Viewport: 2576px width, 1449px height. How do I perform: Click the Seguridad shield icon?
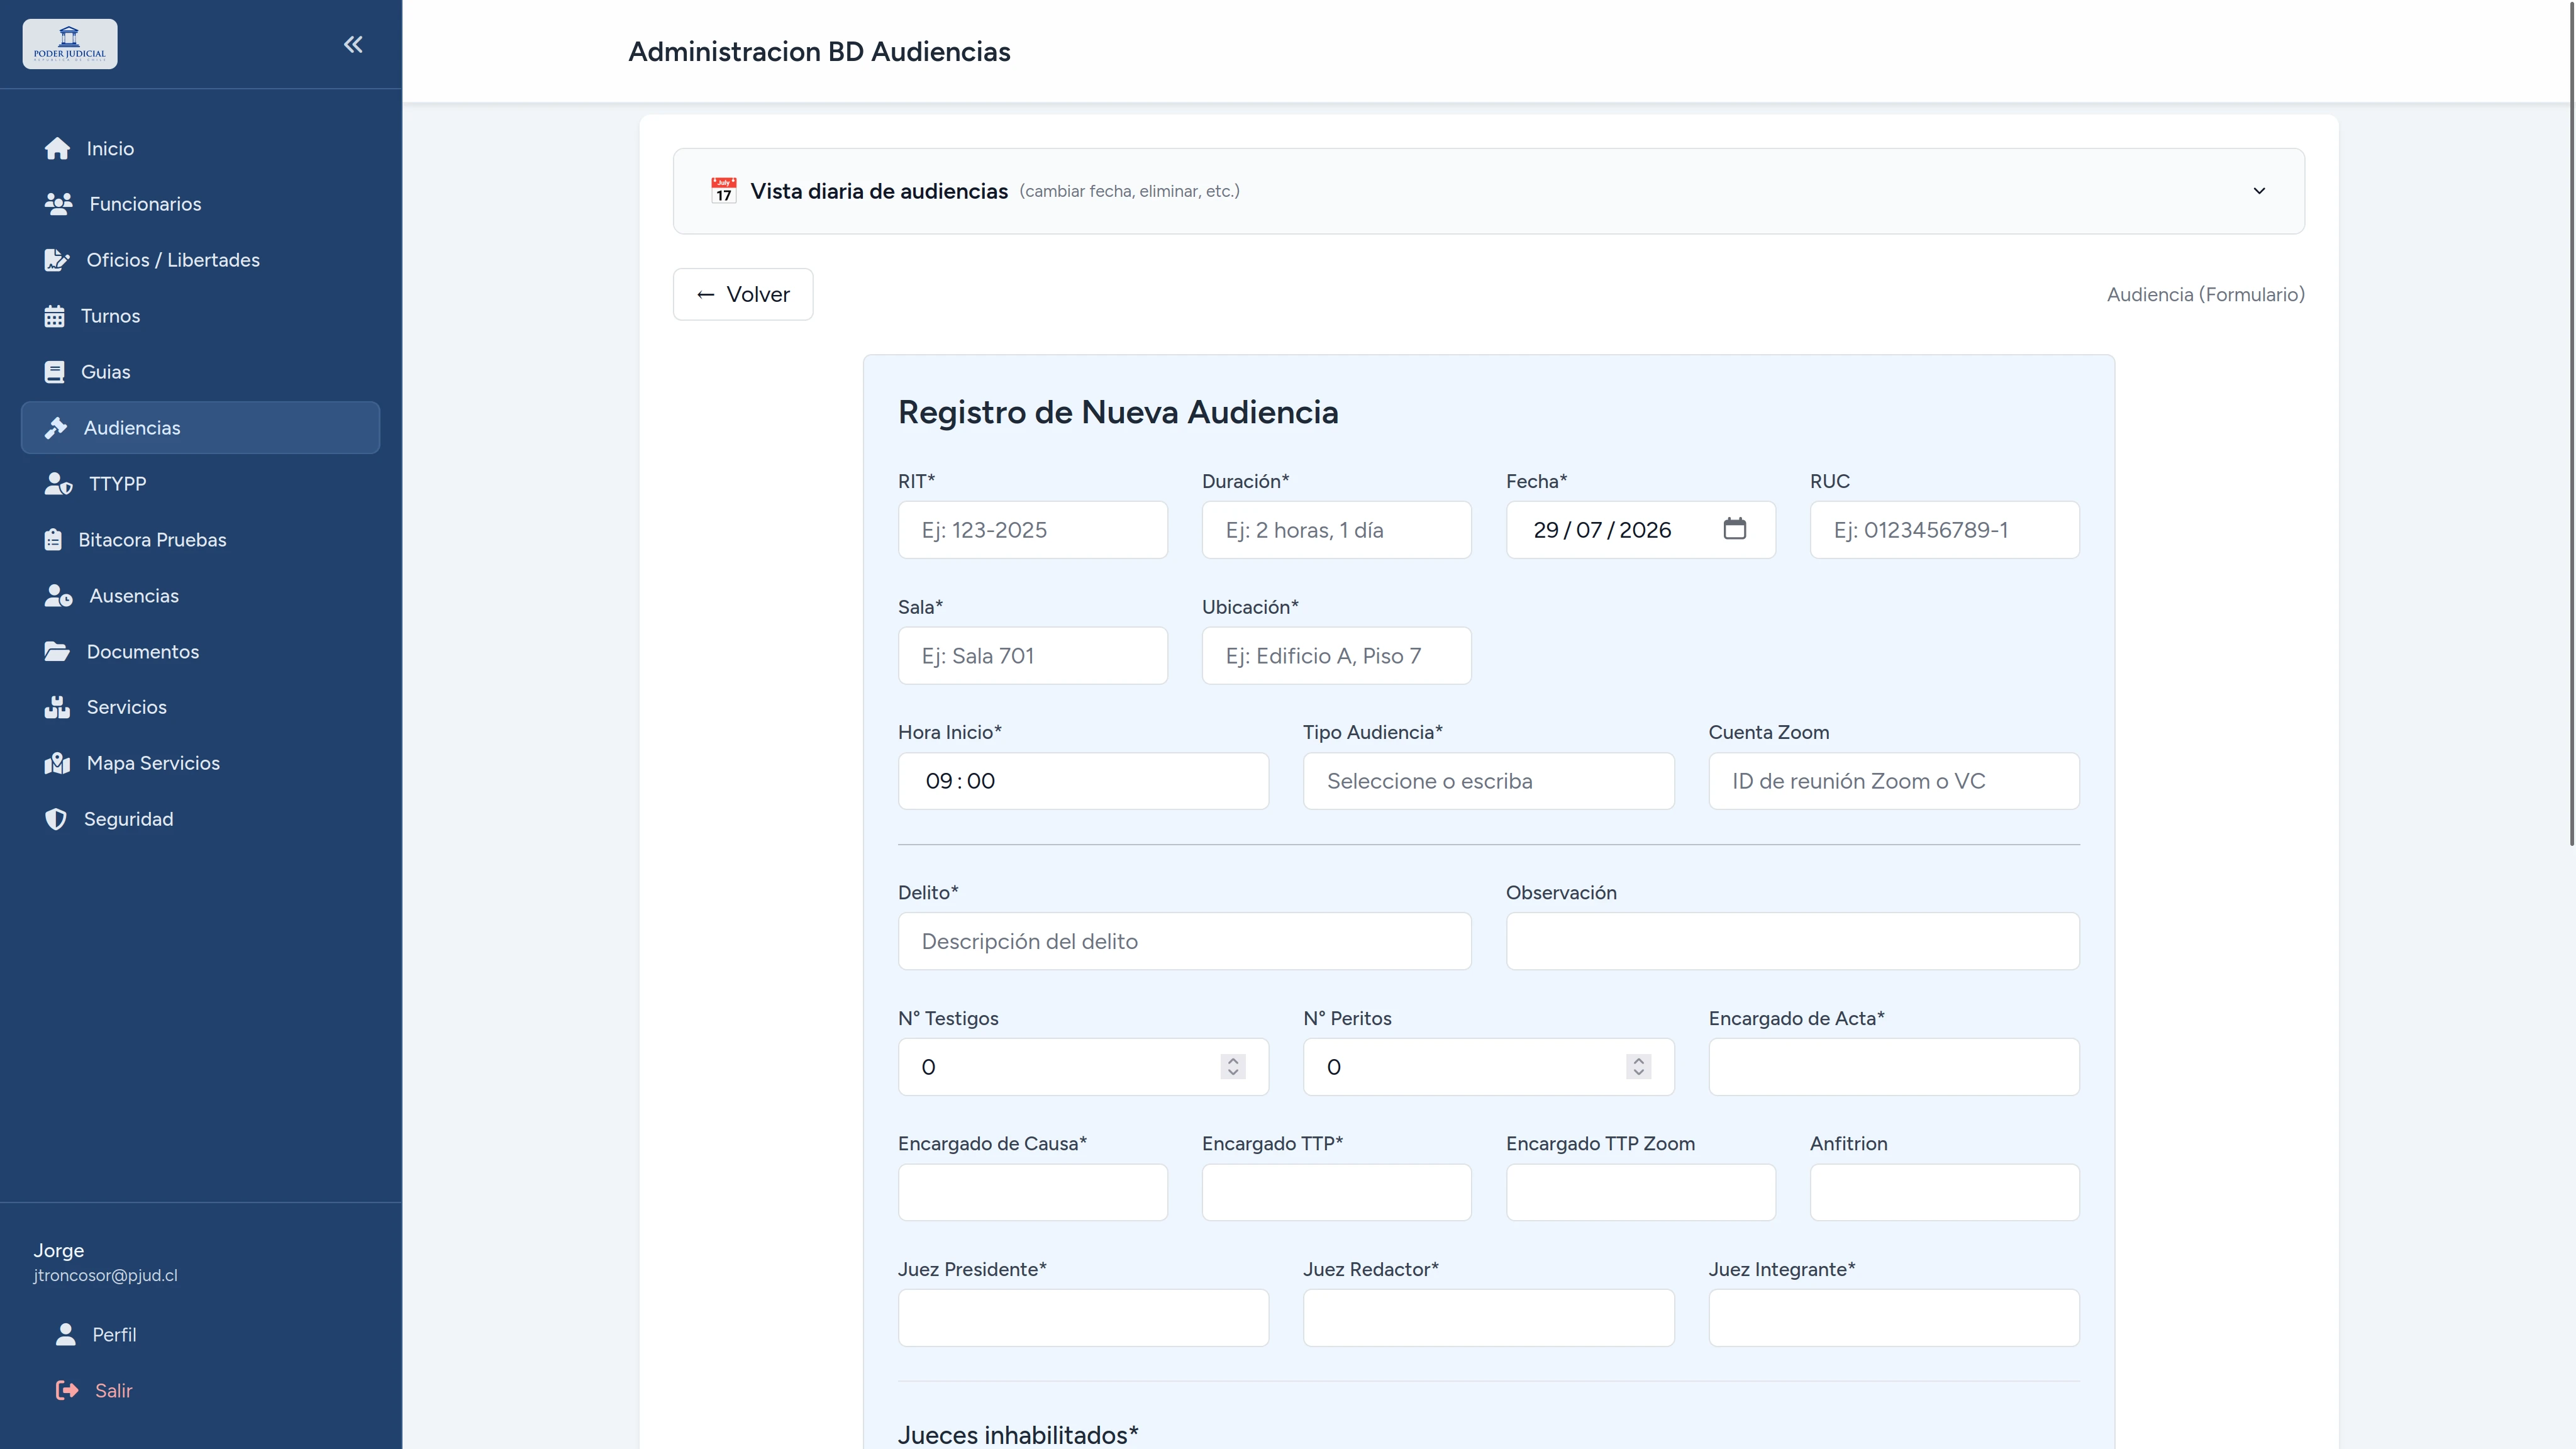click(56, 819)
